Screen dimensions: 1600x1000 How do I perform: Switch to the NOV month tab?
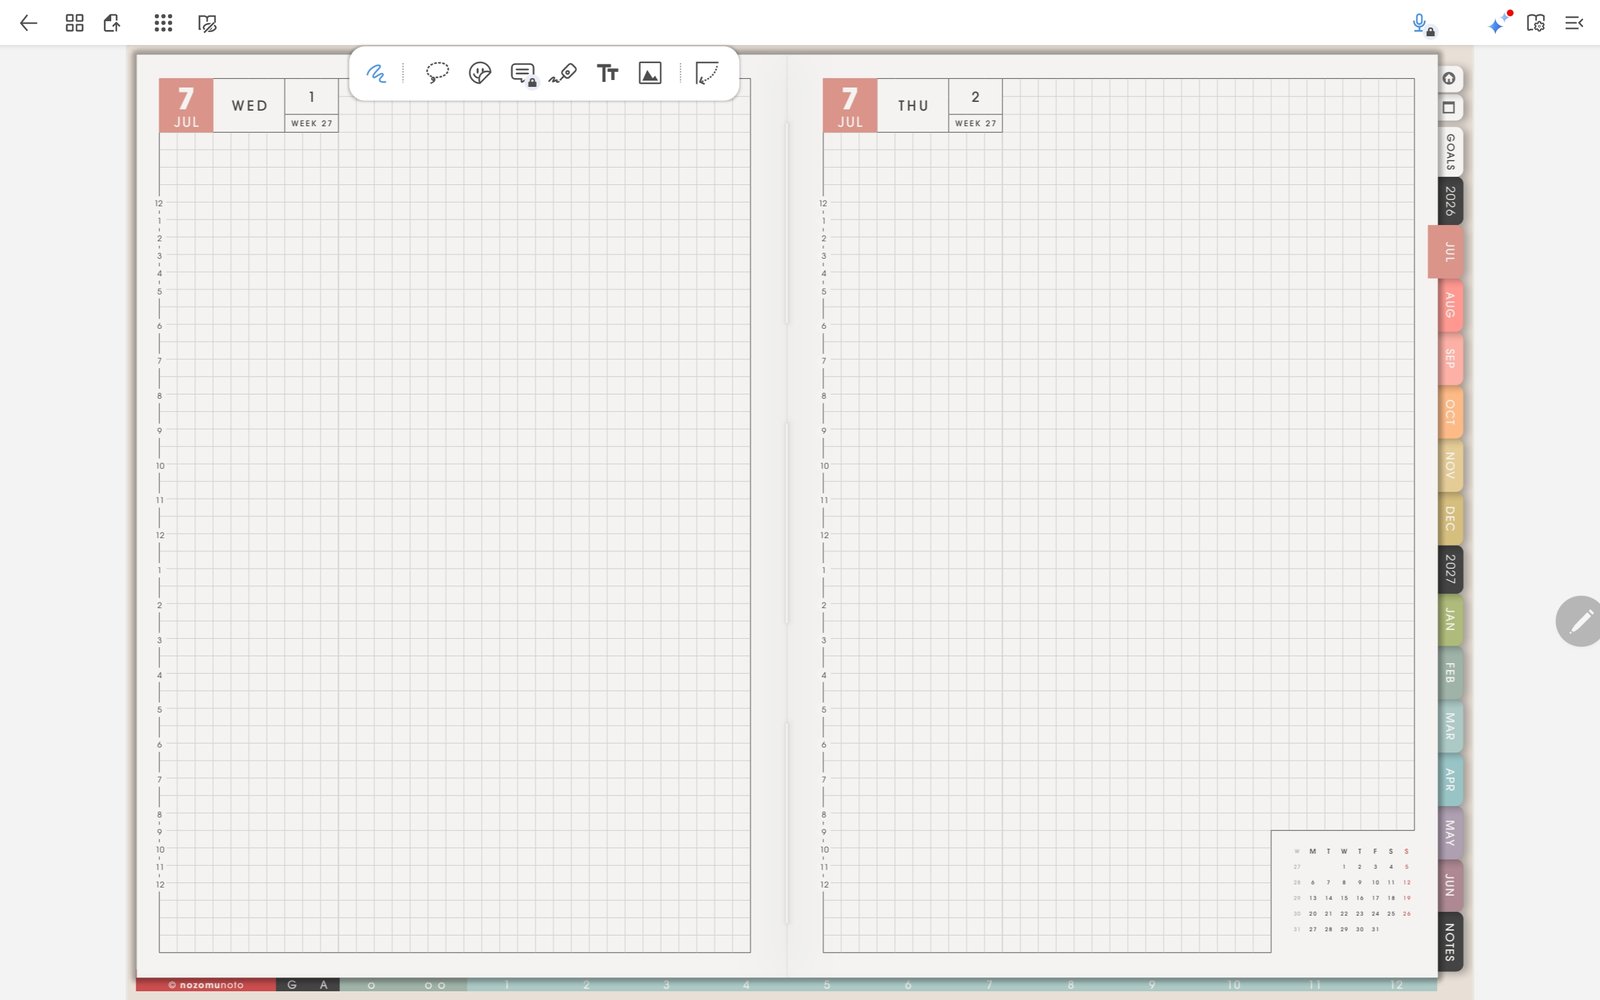coord(1450,465)
